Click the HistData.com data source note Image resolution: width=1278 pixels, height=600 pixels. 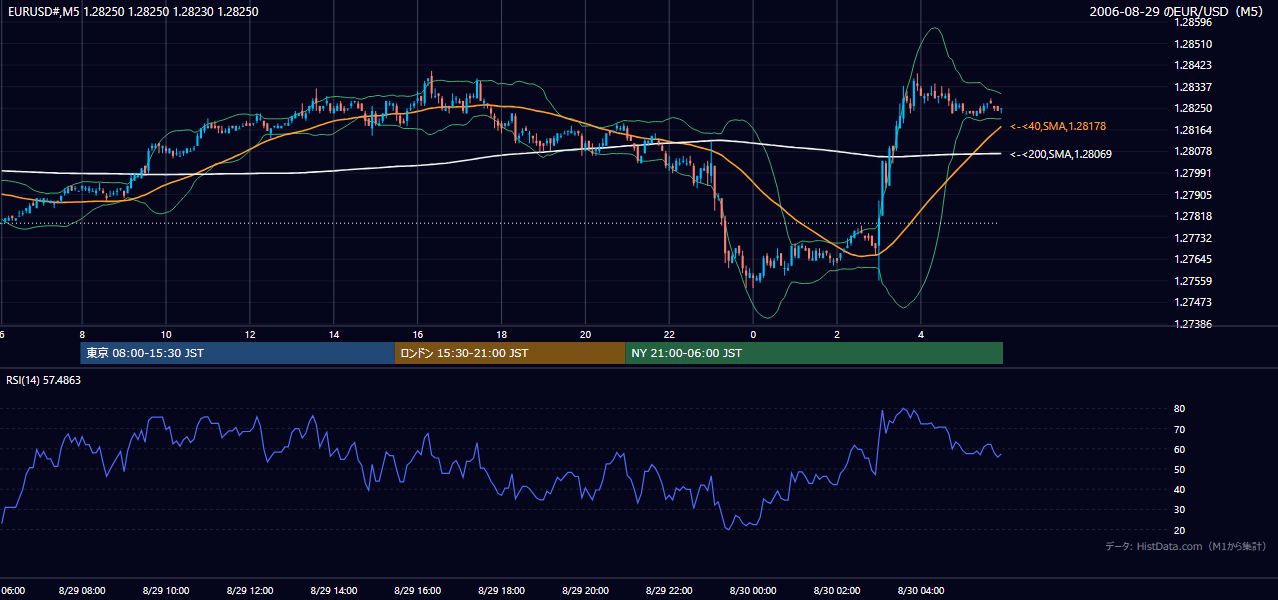click(1186, 546)
